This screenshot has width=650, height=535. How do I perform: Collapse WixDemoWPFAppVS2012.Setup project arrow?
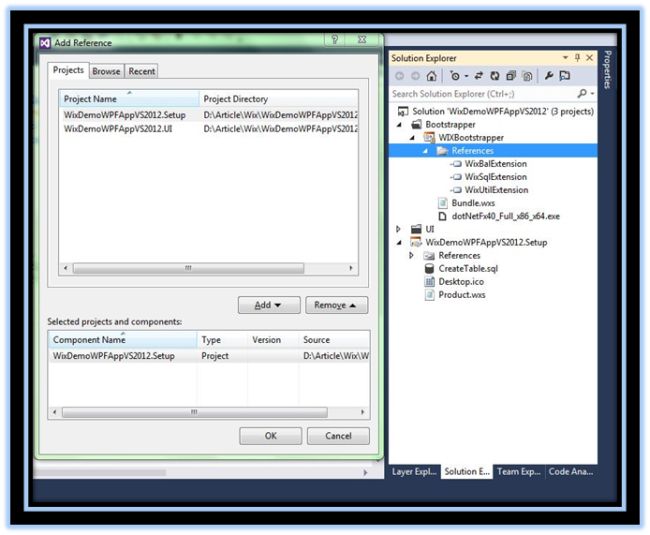pos(400,242)
